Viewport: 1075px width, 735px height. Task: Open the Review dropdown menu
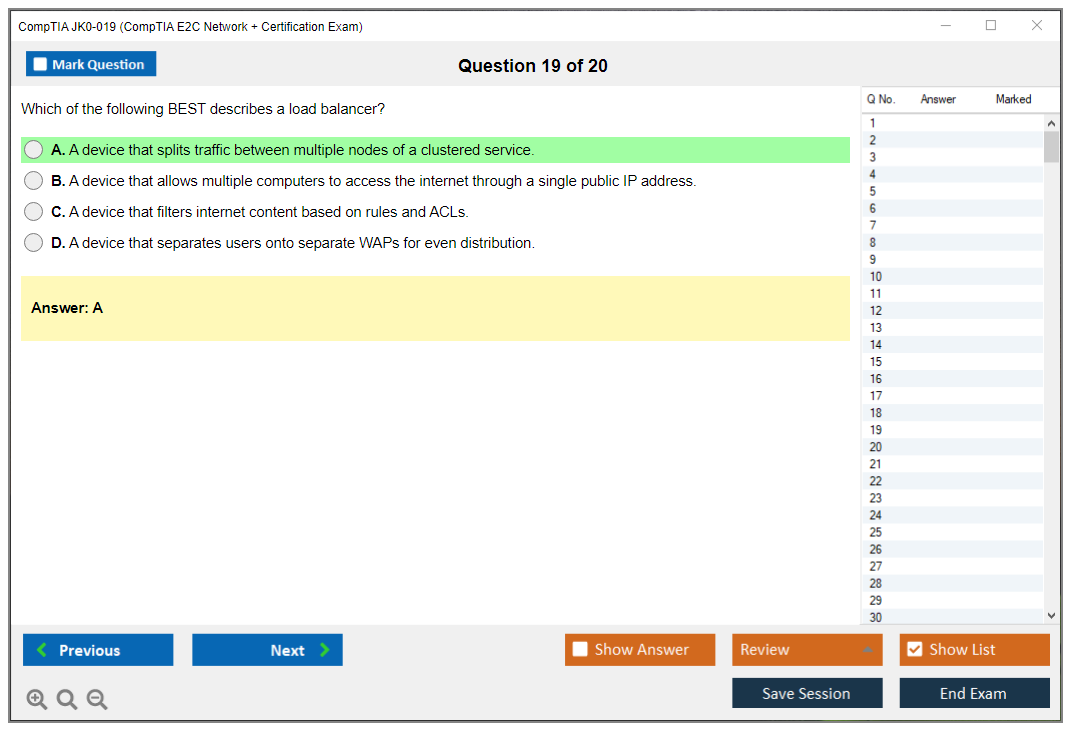806,650
